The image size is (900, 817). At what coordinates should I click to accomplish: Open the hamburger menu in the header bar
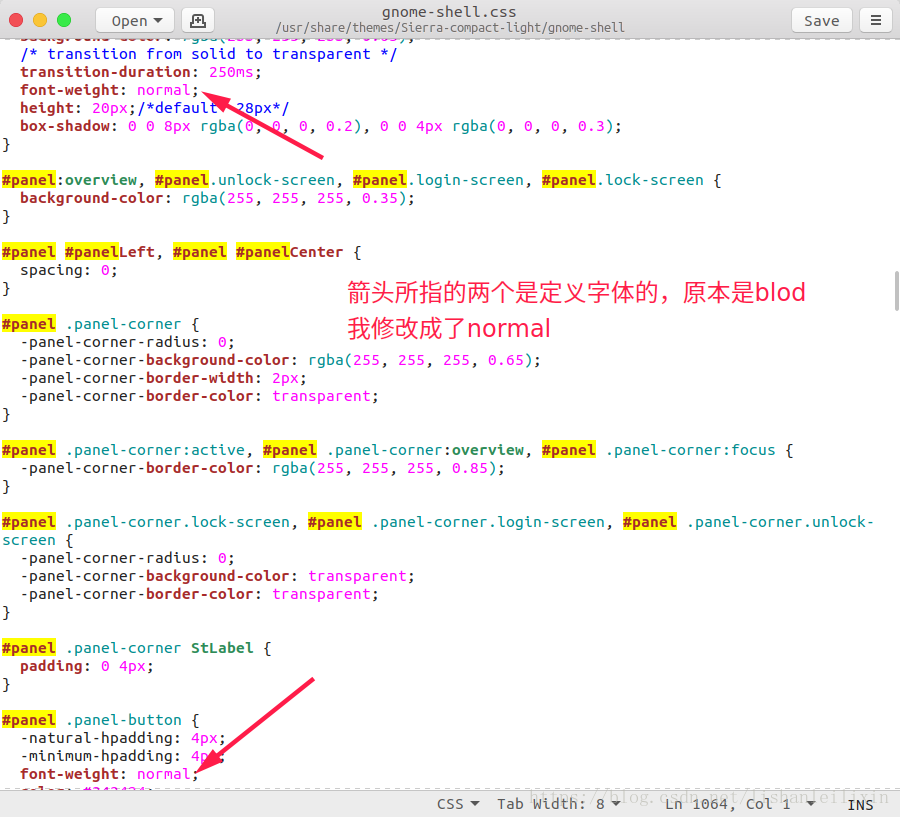(x=875, y=21)
